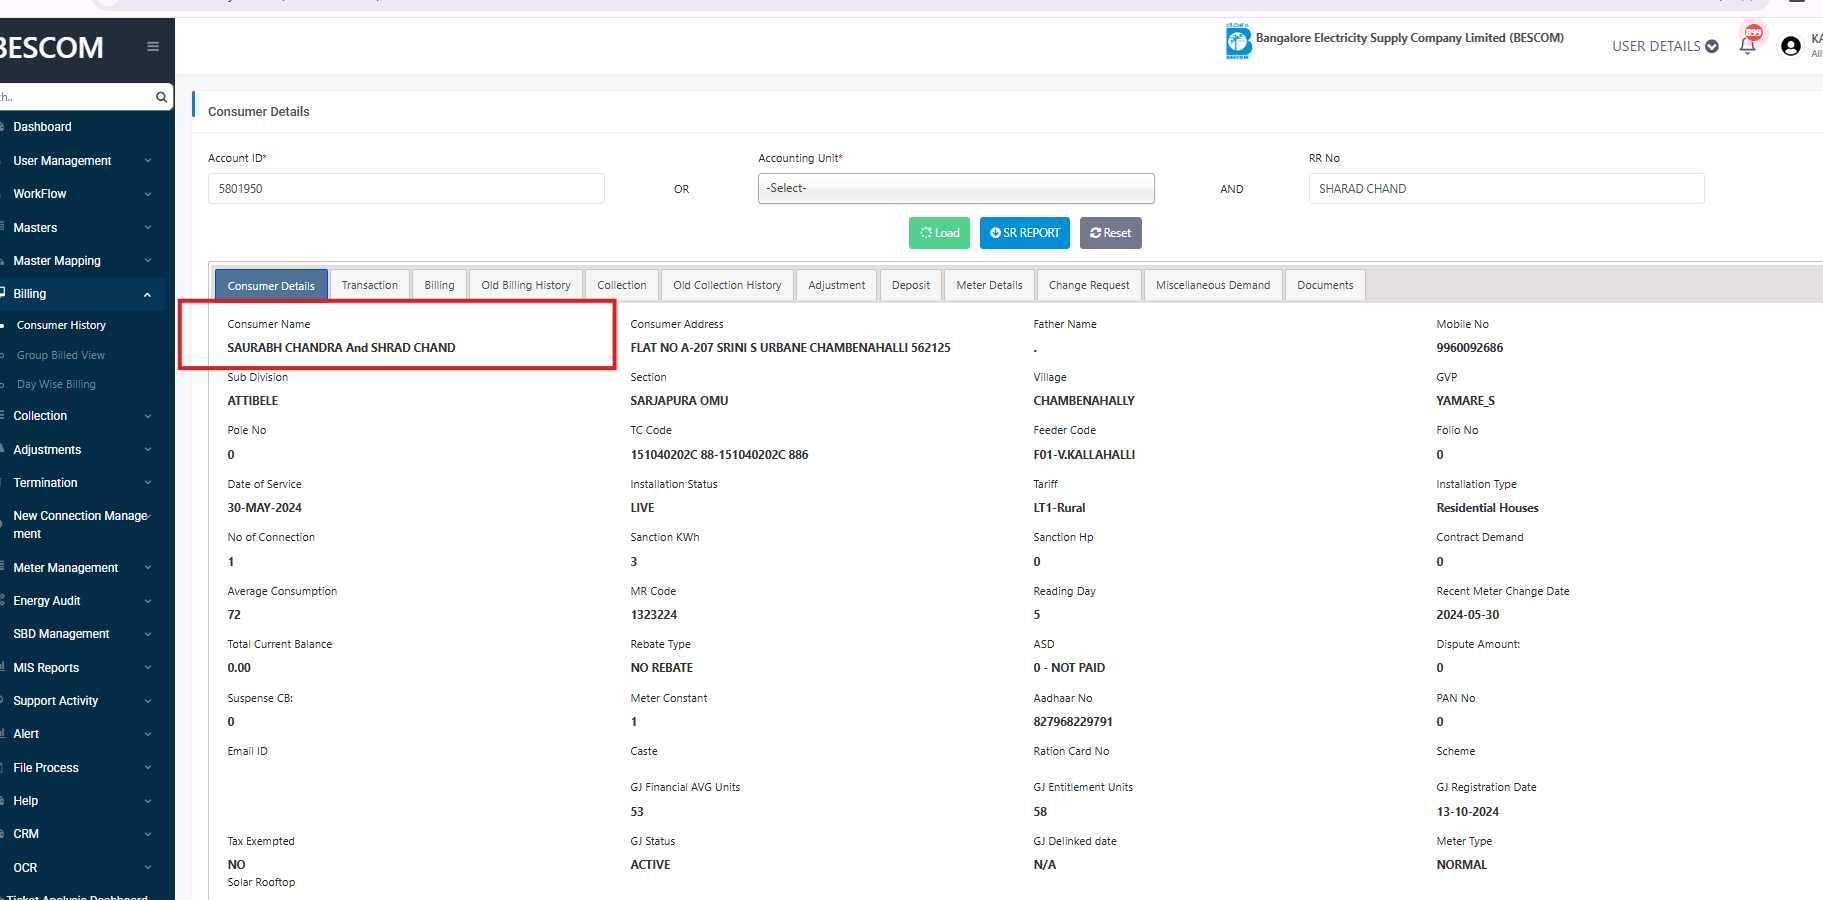Screen dimensions: 1823x900
Task: Expand the User Management sidebar menu
Action: point(82,160)
